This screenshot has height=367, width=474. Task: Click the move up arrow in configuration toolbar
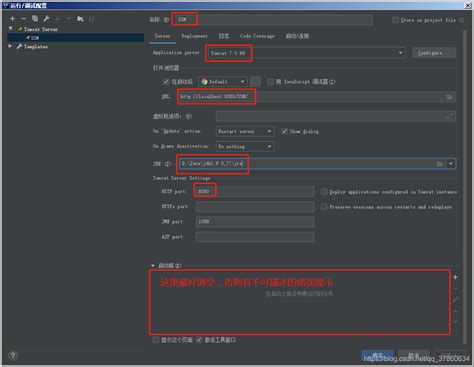[57, 19]
